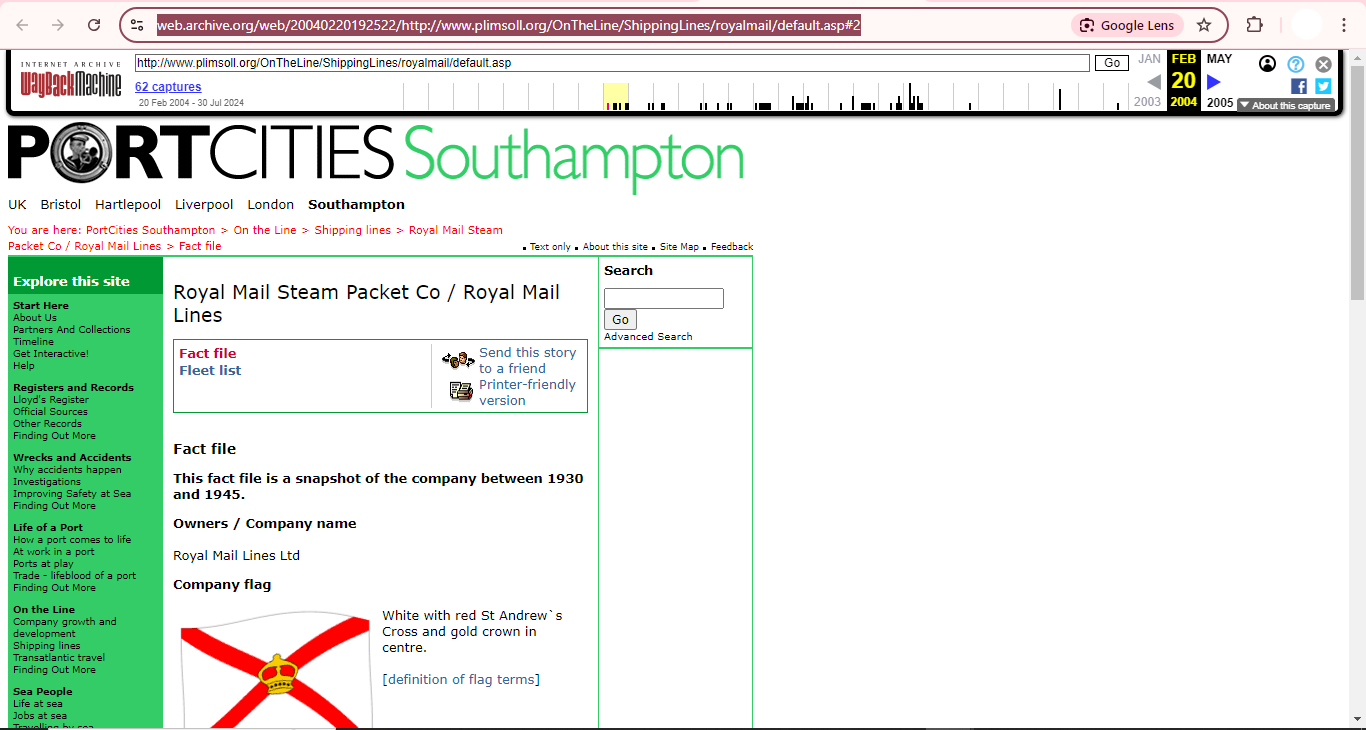1366x730 pixels.
Task: Open definition of flag terms link
Action: pos(461,680)
